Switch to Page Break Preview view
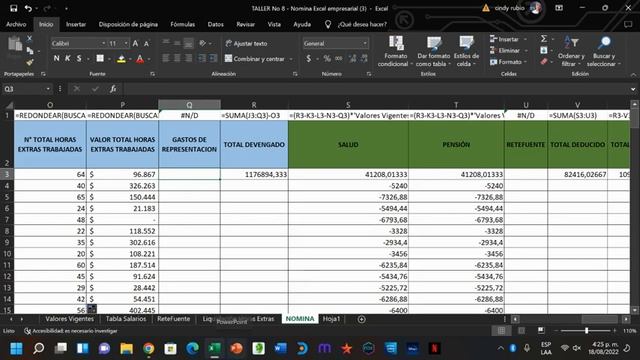 pyautogui.click(x=541, y=331)
